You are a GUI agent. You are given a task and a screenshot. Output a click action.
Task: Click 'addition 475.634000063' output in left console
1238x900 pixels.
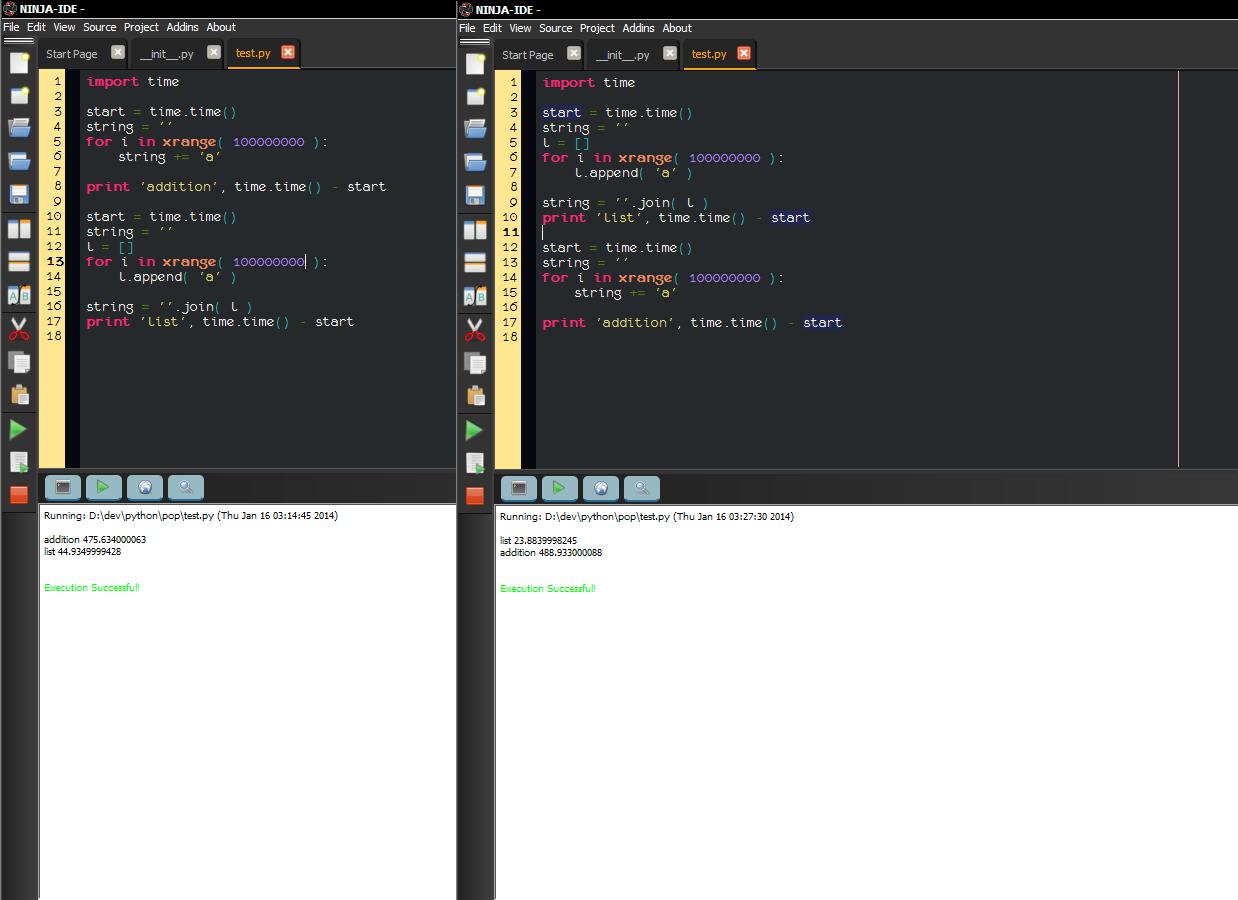tap(95, 539)
